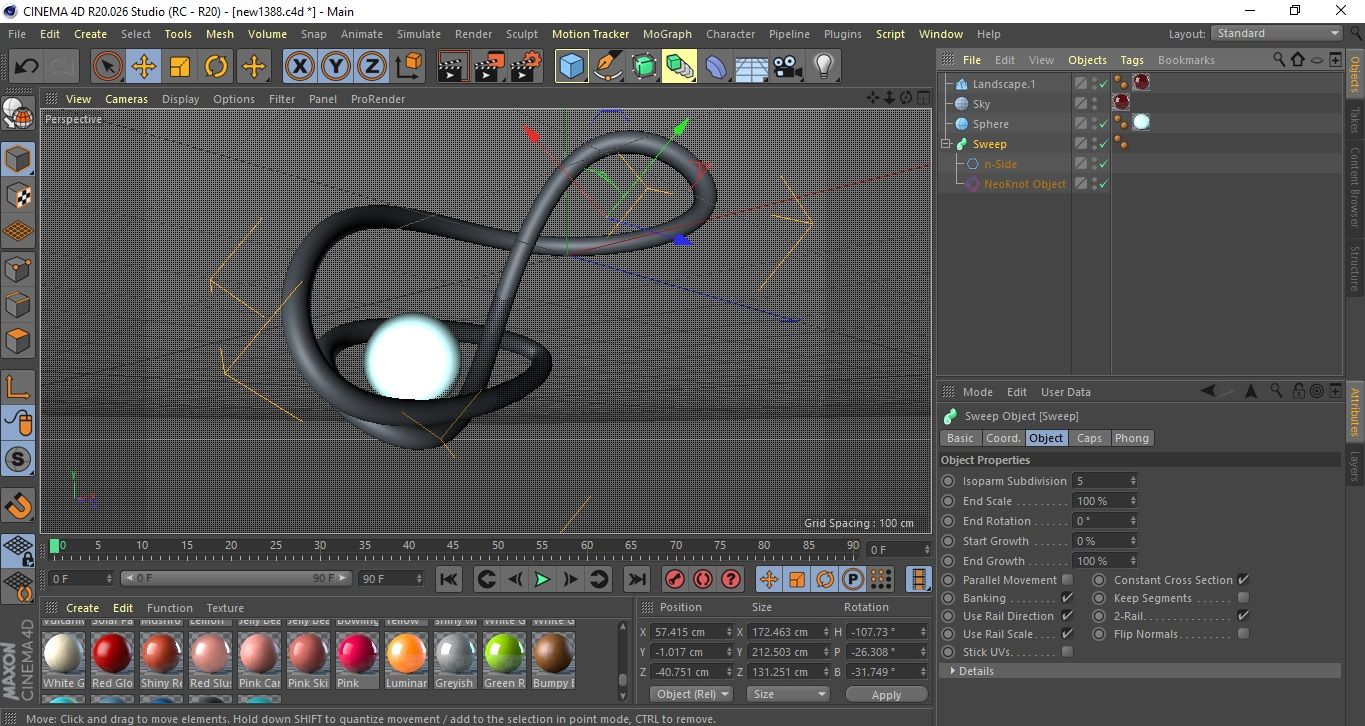Select the Live Selection tool
The height and width of the screenshot is (726, 1365).
pos(108,67)
